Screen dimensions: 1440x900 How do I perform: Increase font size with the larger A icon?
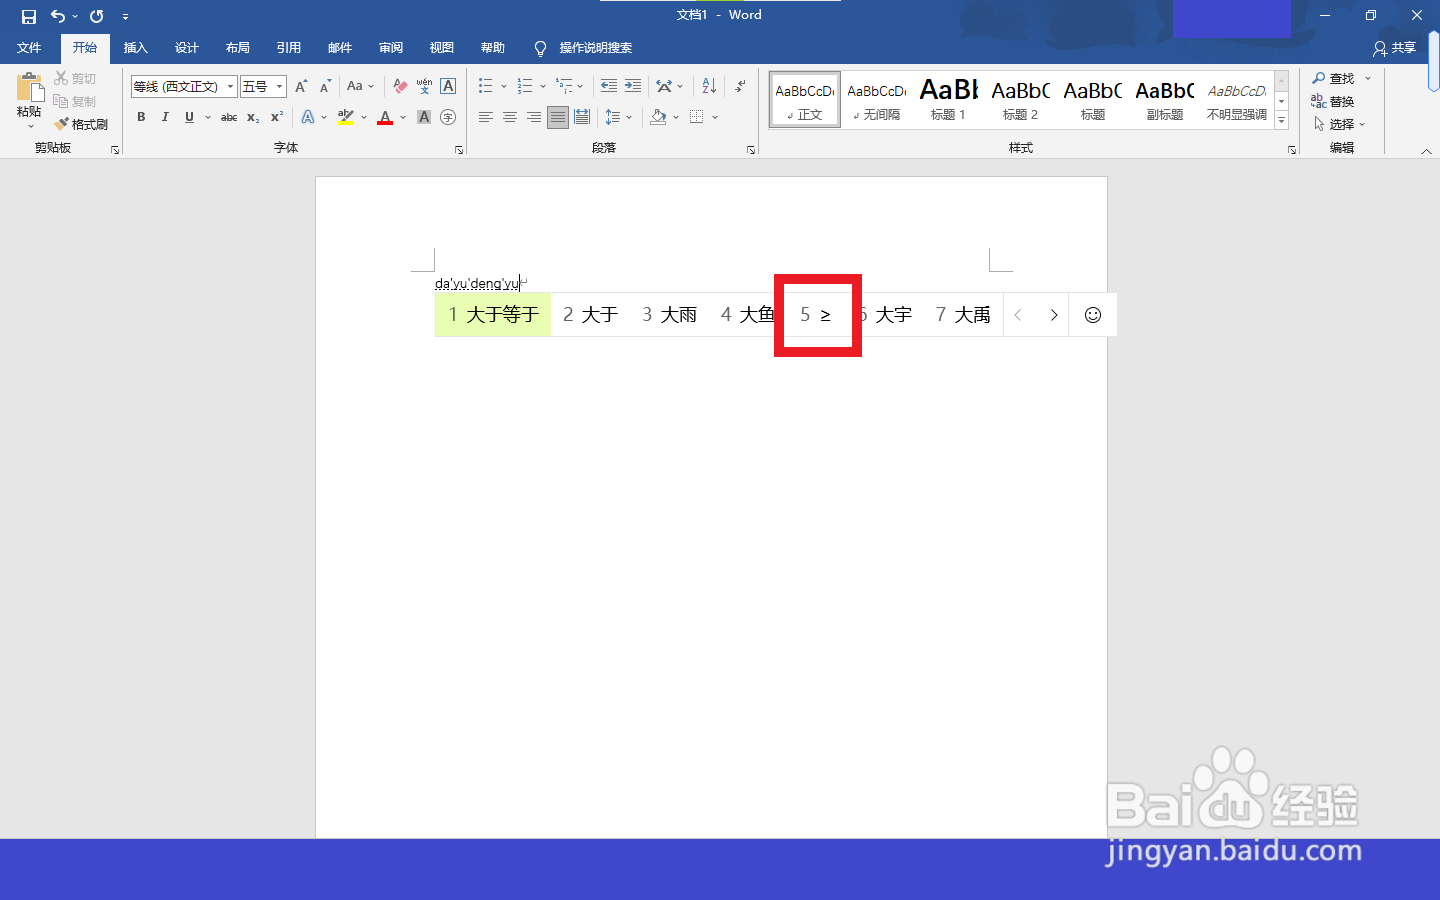tap(301, 87)
